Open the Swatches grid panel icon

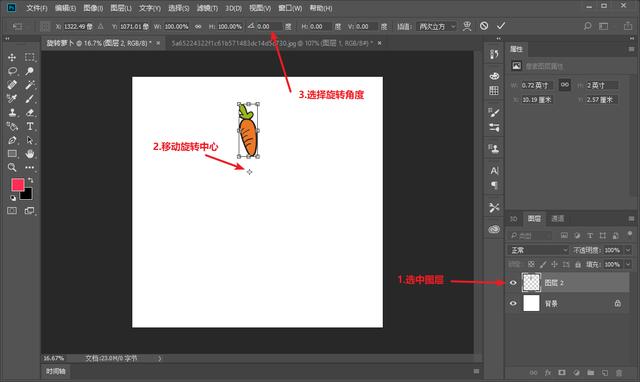[494, 91]
